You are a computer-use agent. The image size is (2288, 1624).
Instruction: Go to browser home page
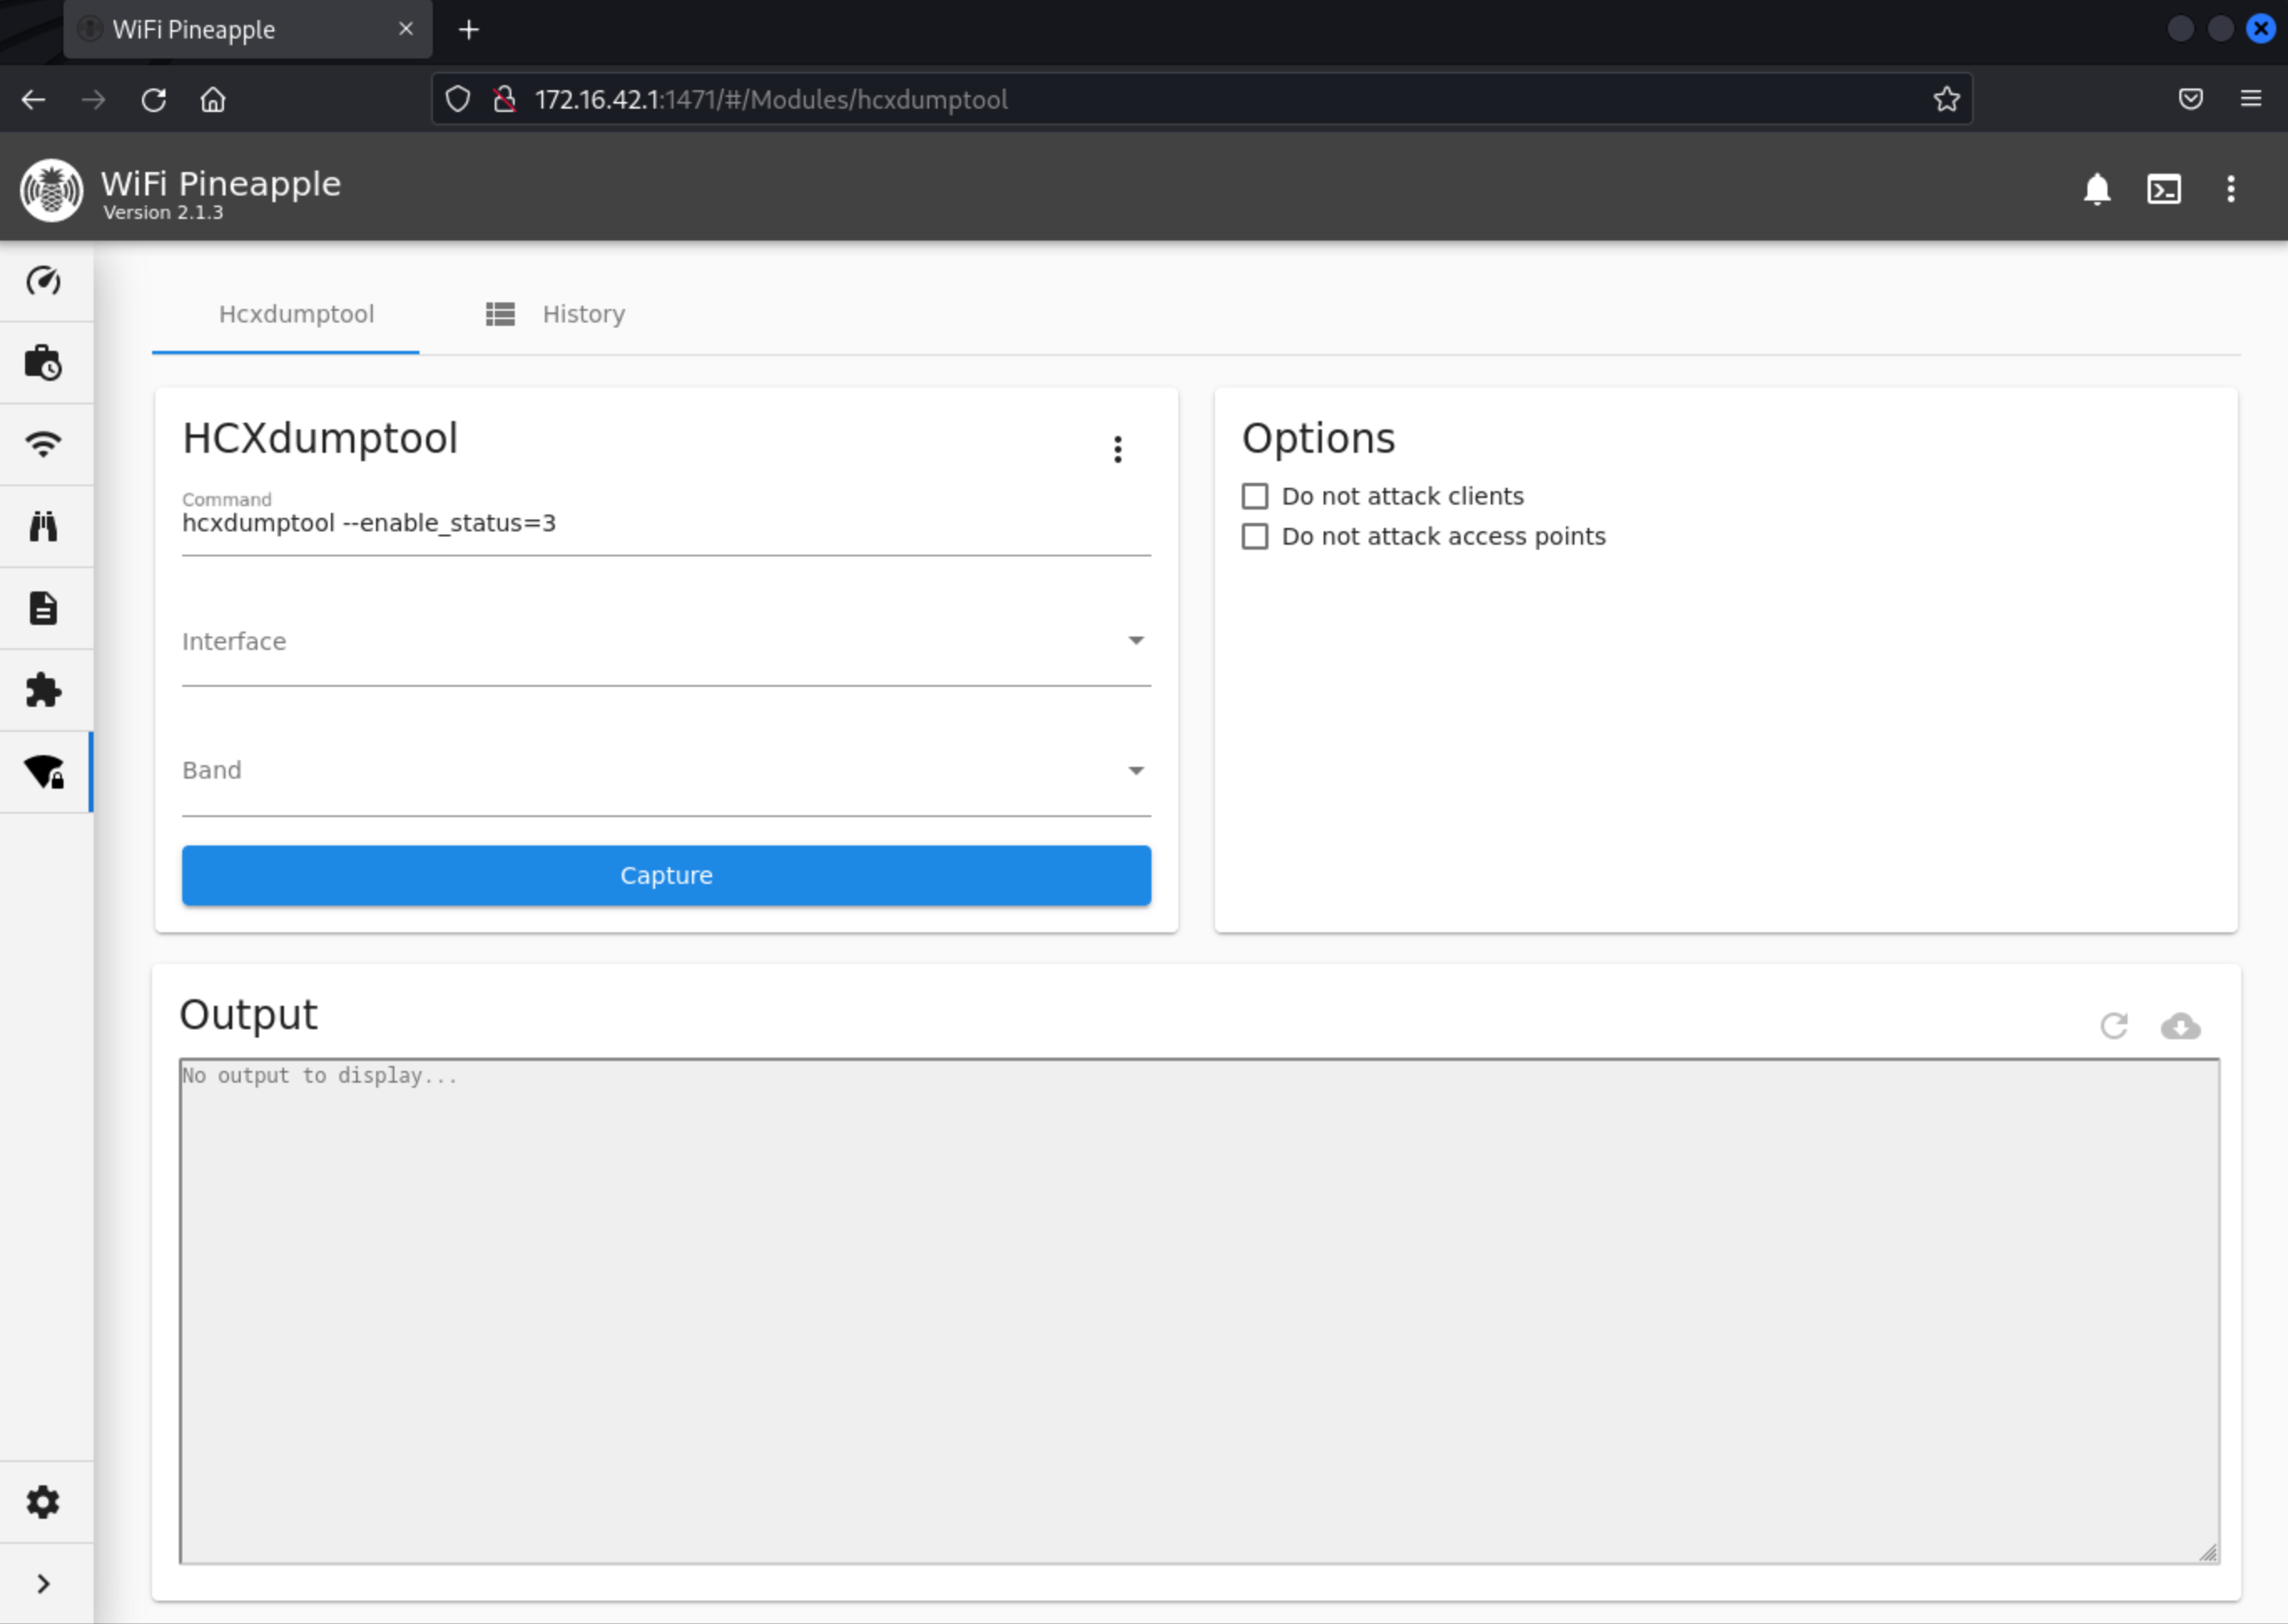[213, 99]
